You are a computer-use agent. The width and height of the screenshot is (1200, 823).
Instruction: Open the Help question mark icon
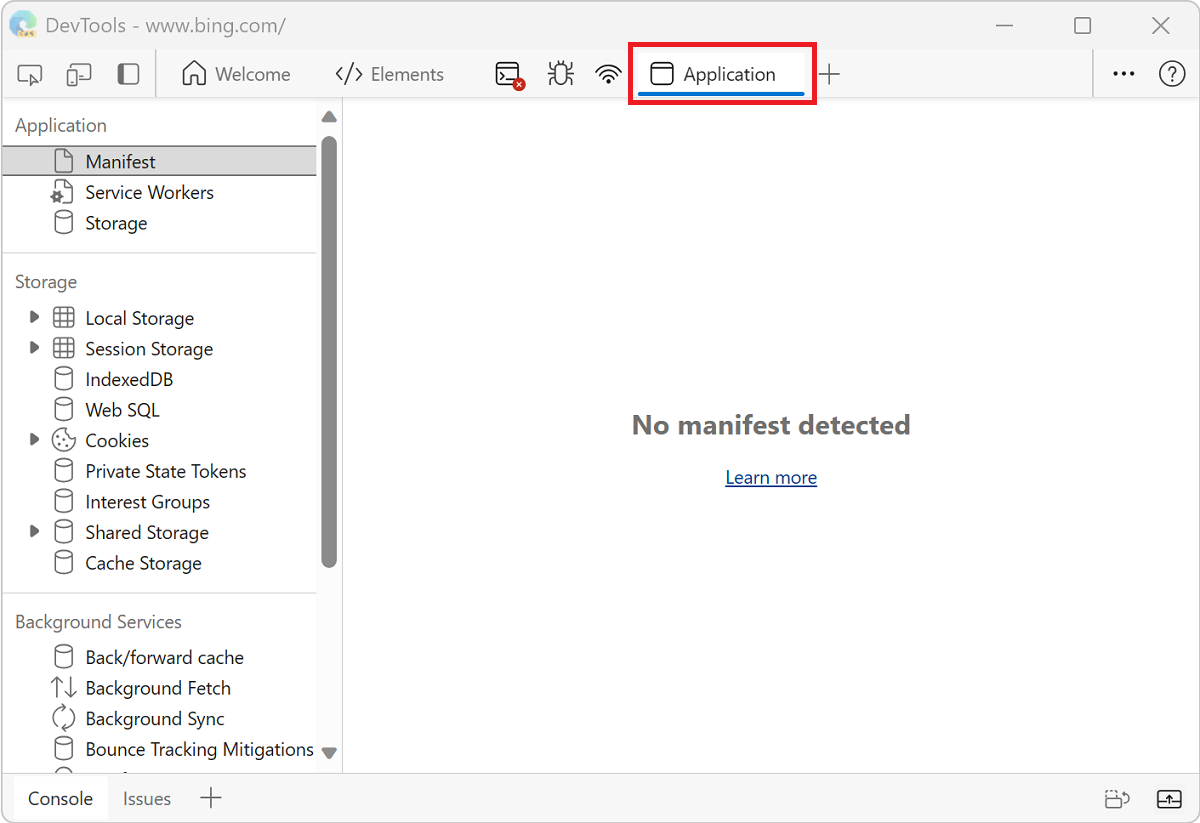(x=1172, y=74)
